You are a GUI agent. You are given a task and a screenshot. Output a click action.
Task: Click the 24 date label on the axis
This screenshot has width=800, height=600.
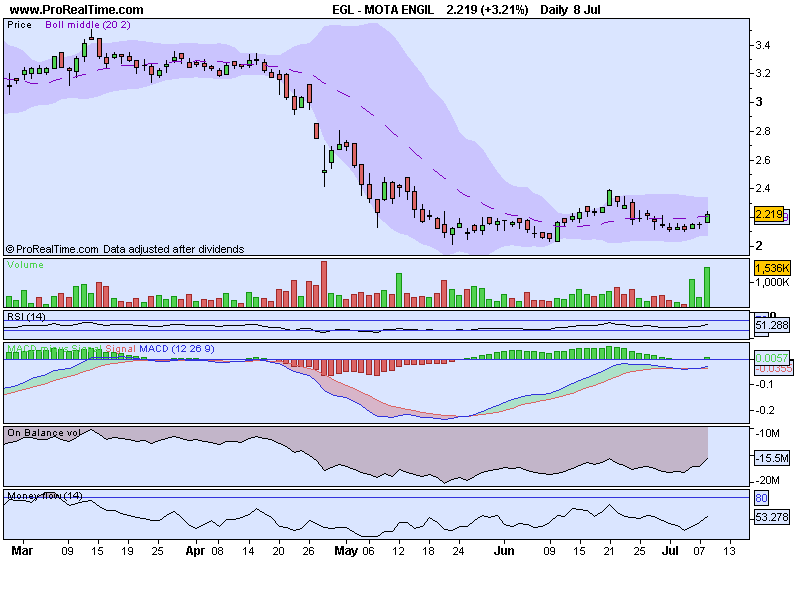(459, 551)
